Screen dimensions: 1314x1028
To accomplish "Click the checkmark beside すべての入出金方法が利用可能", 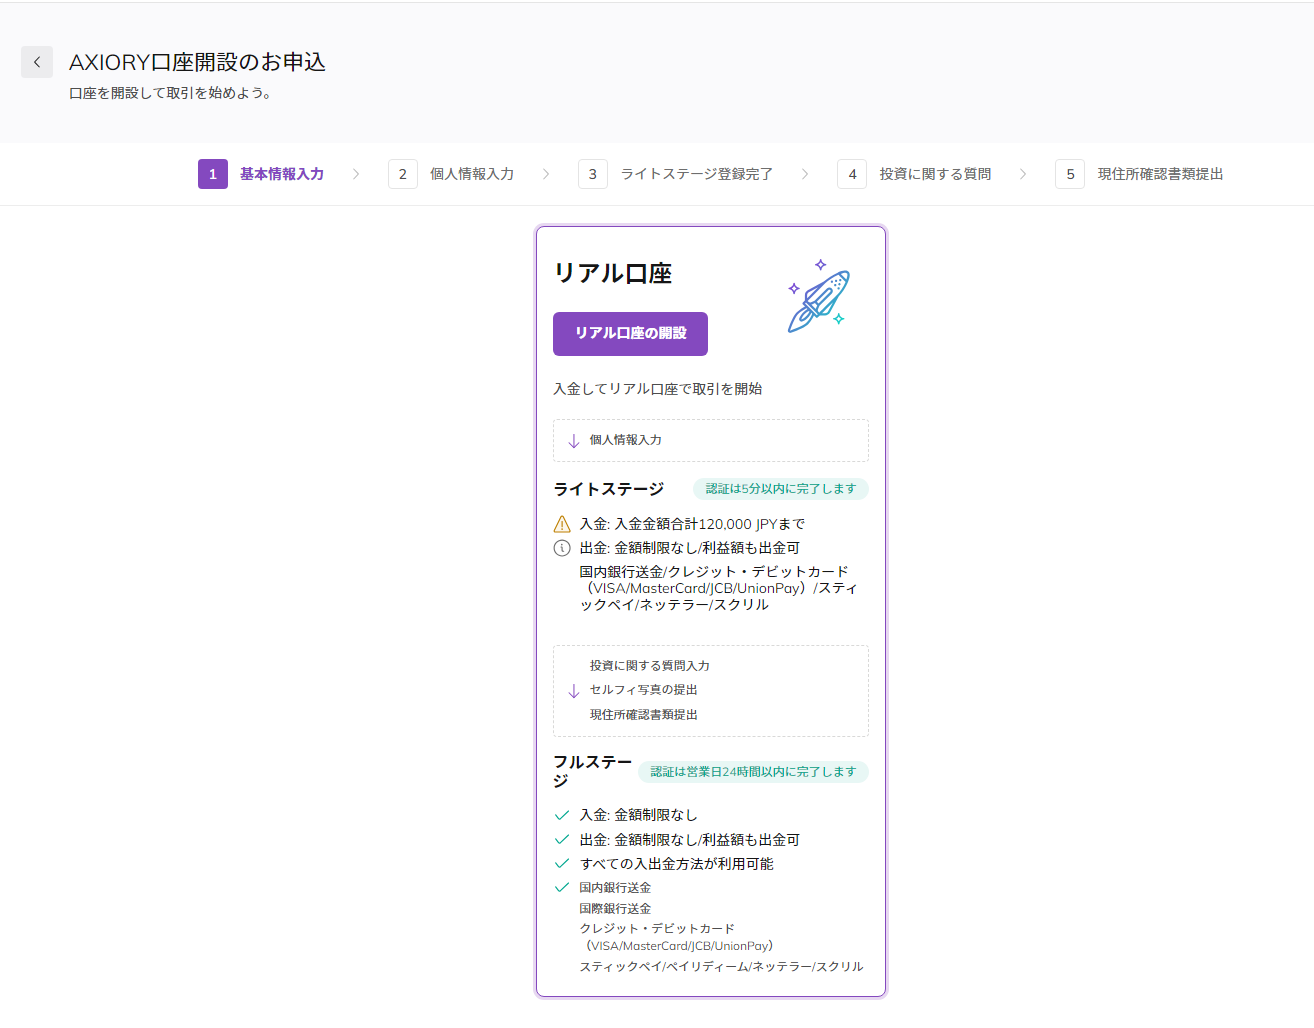I will [x=562, y=863].
